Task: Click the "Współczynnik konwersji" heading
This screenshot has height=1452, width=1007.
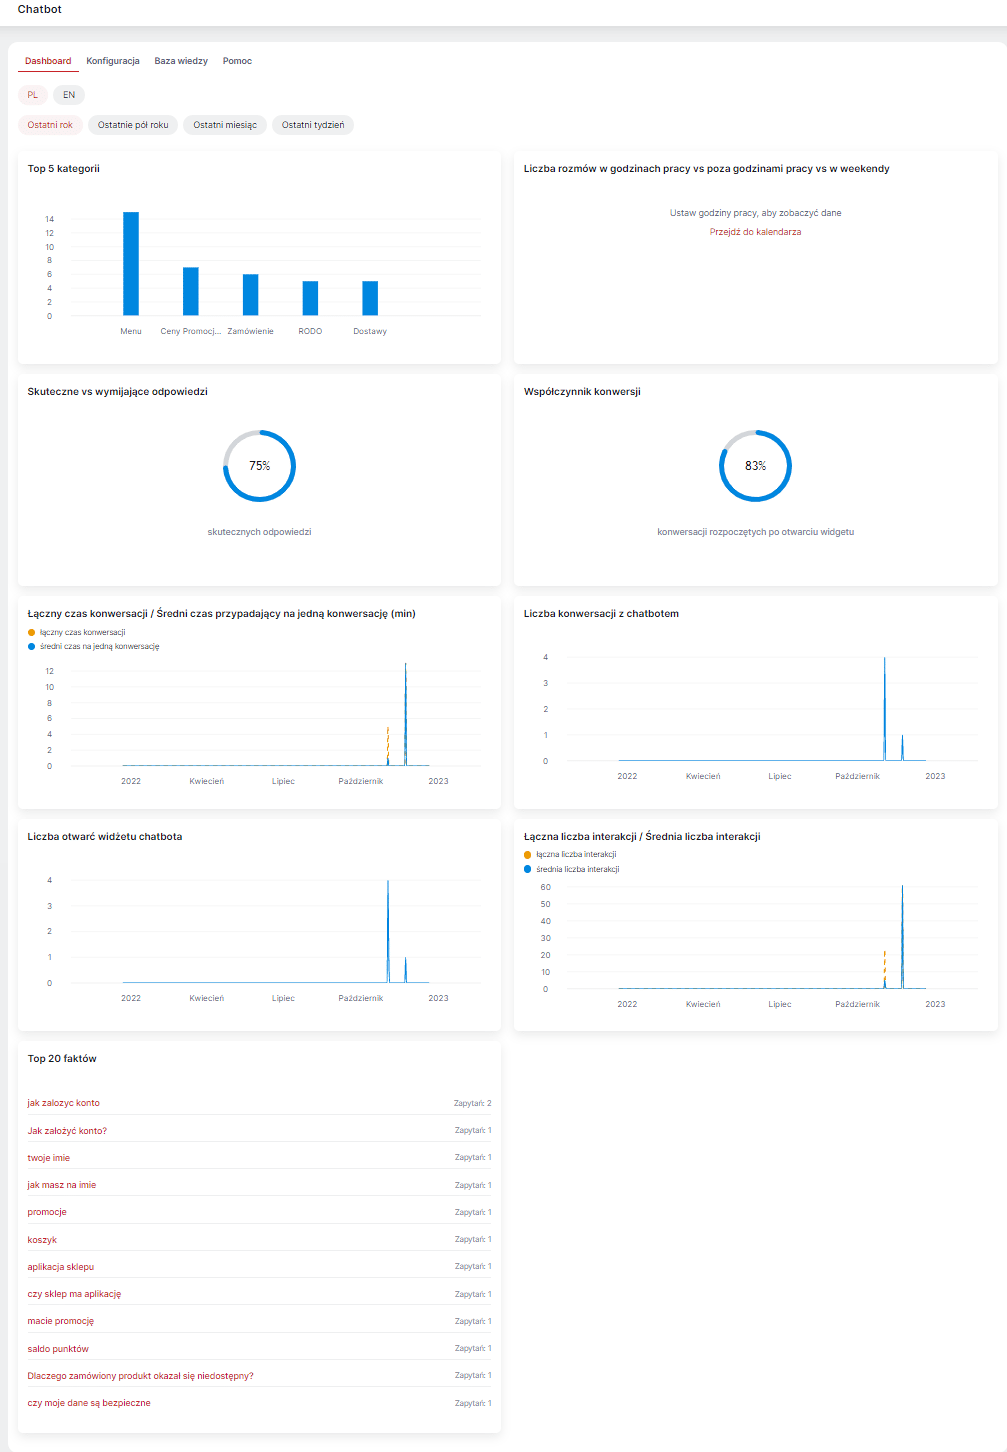Action: click(x=582, y=392)
